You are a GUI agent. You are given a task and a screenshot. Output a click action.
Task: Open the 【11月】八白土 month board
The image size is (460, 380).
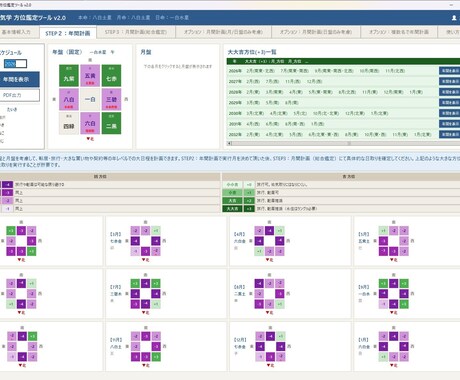(x=166, y=346)
